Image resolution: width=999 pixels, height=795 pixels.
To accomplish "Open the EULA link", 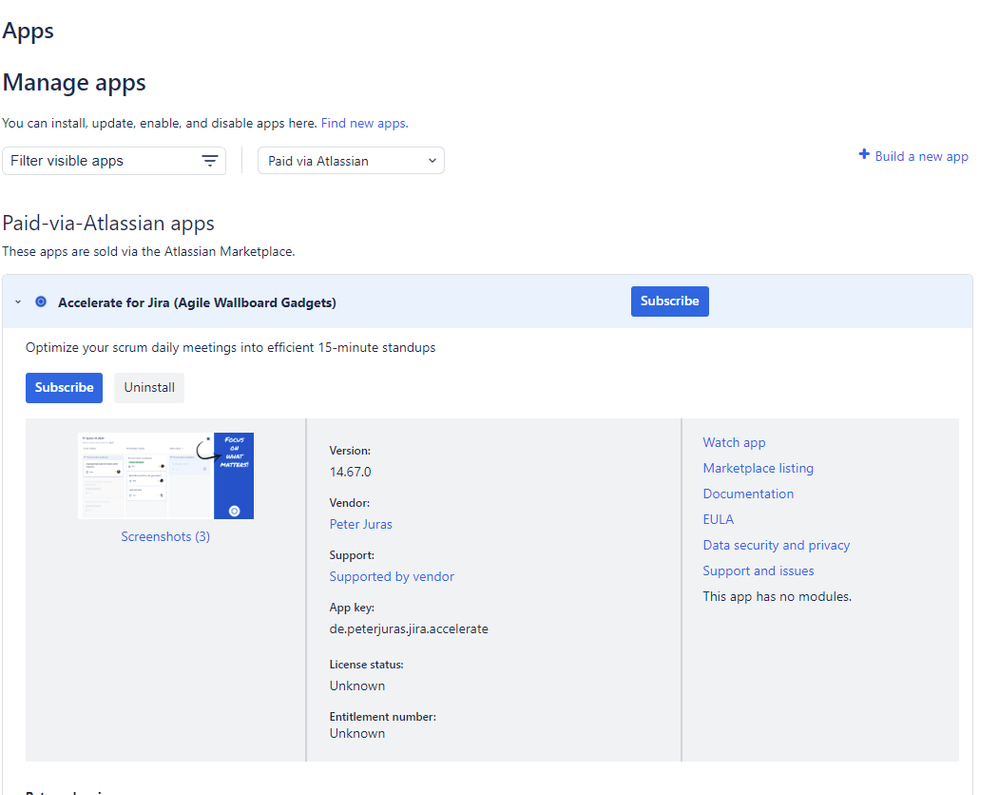I will pos(718,519).
